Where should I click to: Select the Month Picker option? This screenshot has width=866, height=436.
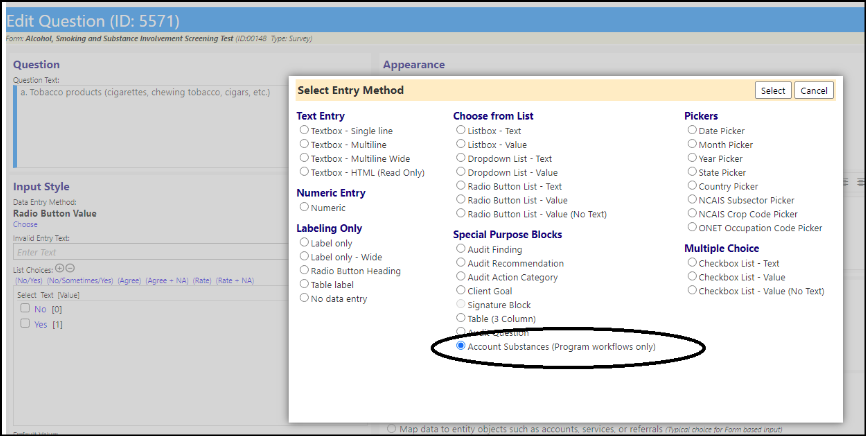coord(692,144)
